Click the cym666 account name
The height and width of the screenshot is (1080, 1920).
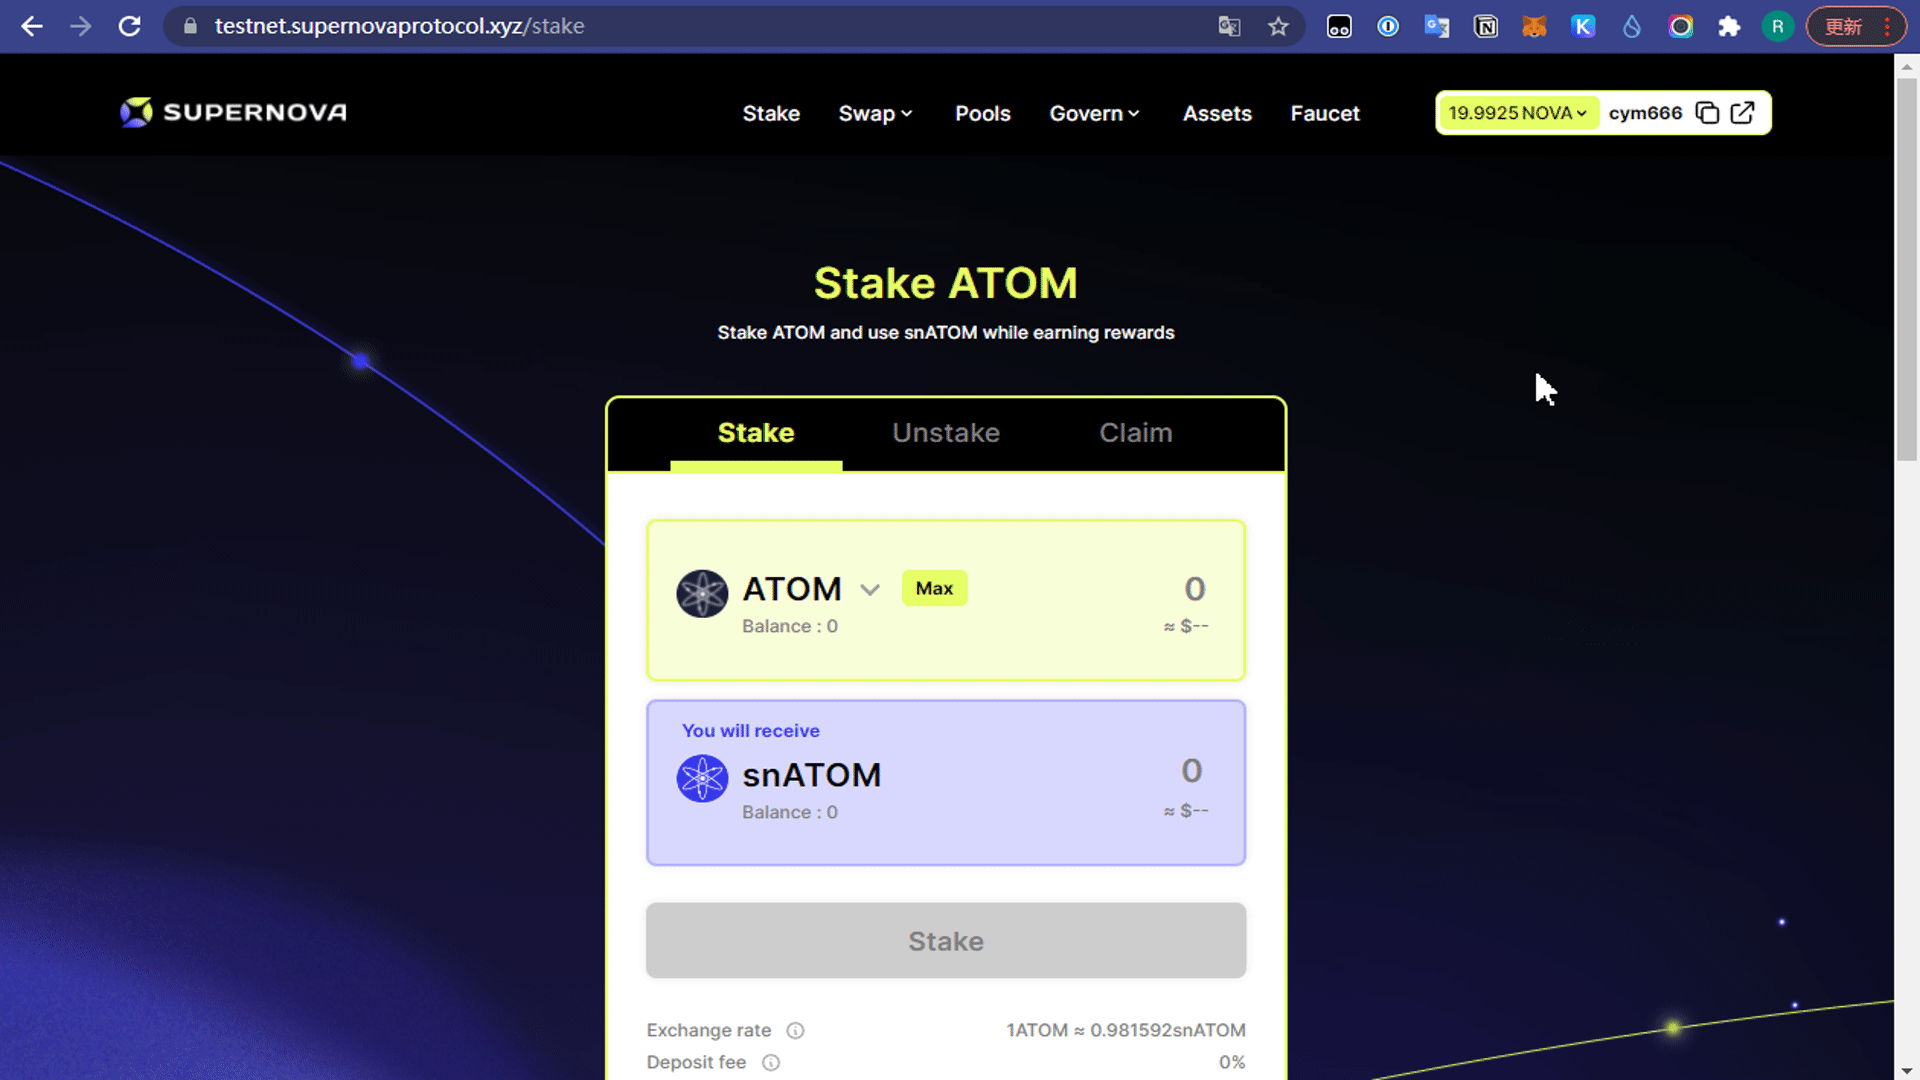pyautogui.click(x=1645, y=113)
